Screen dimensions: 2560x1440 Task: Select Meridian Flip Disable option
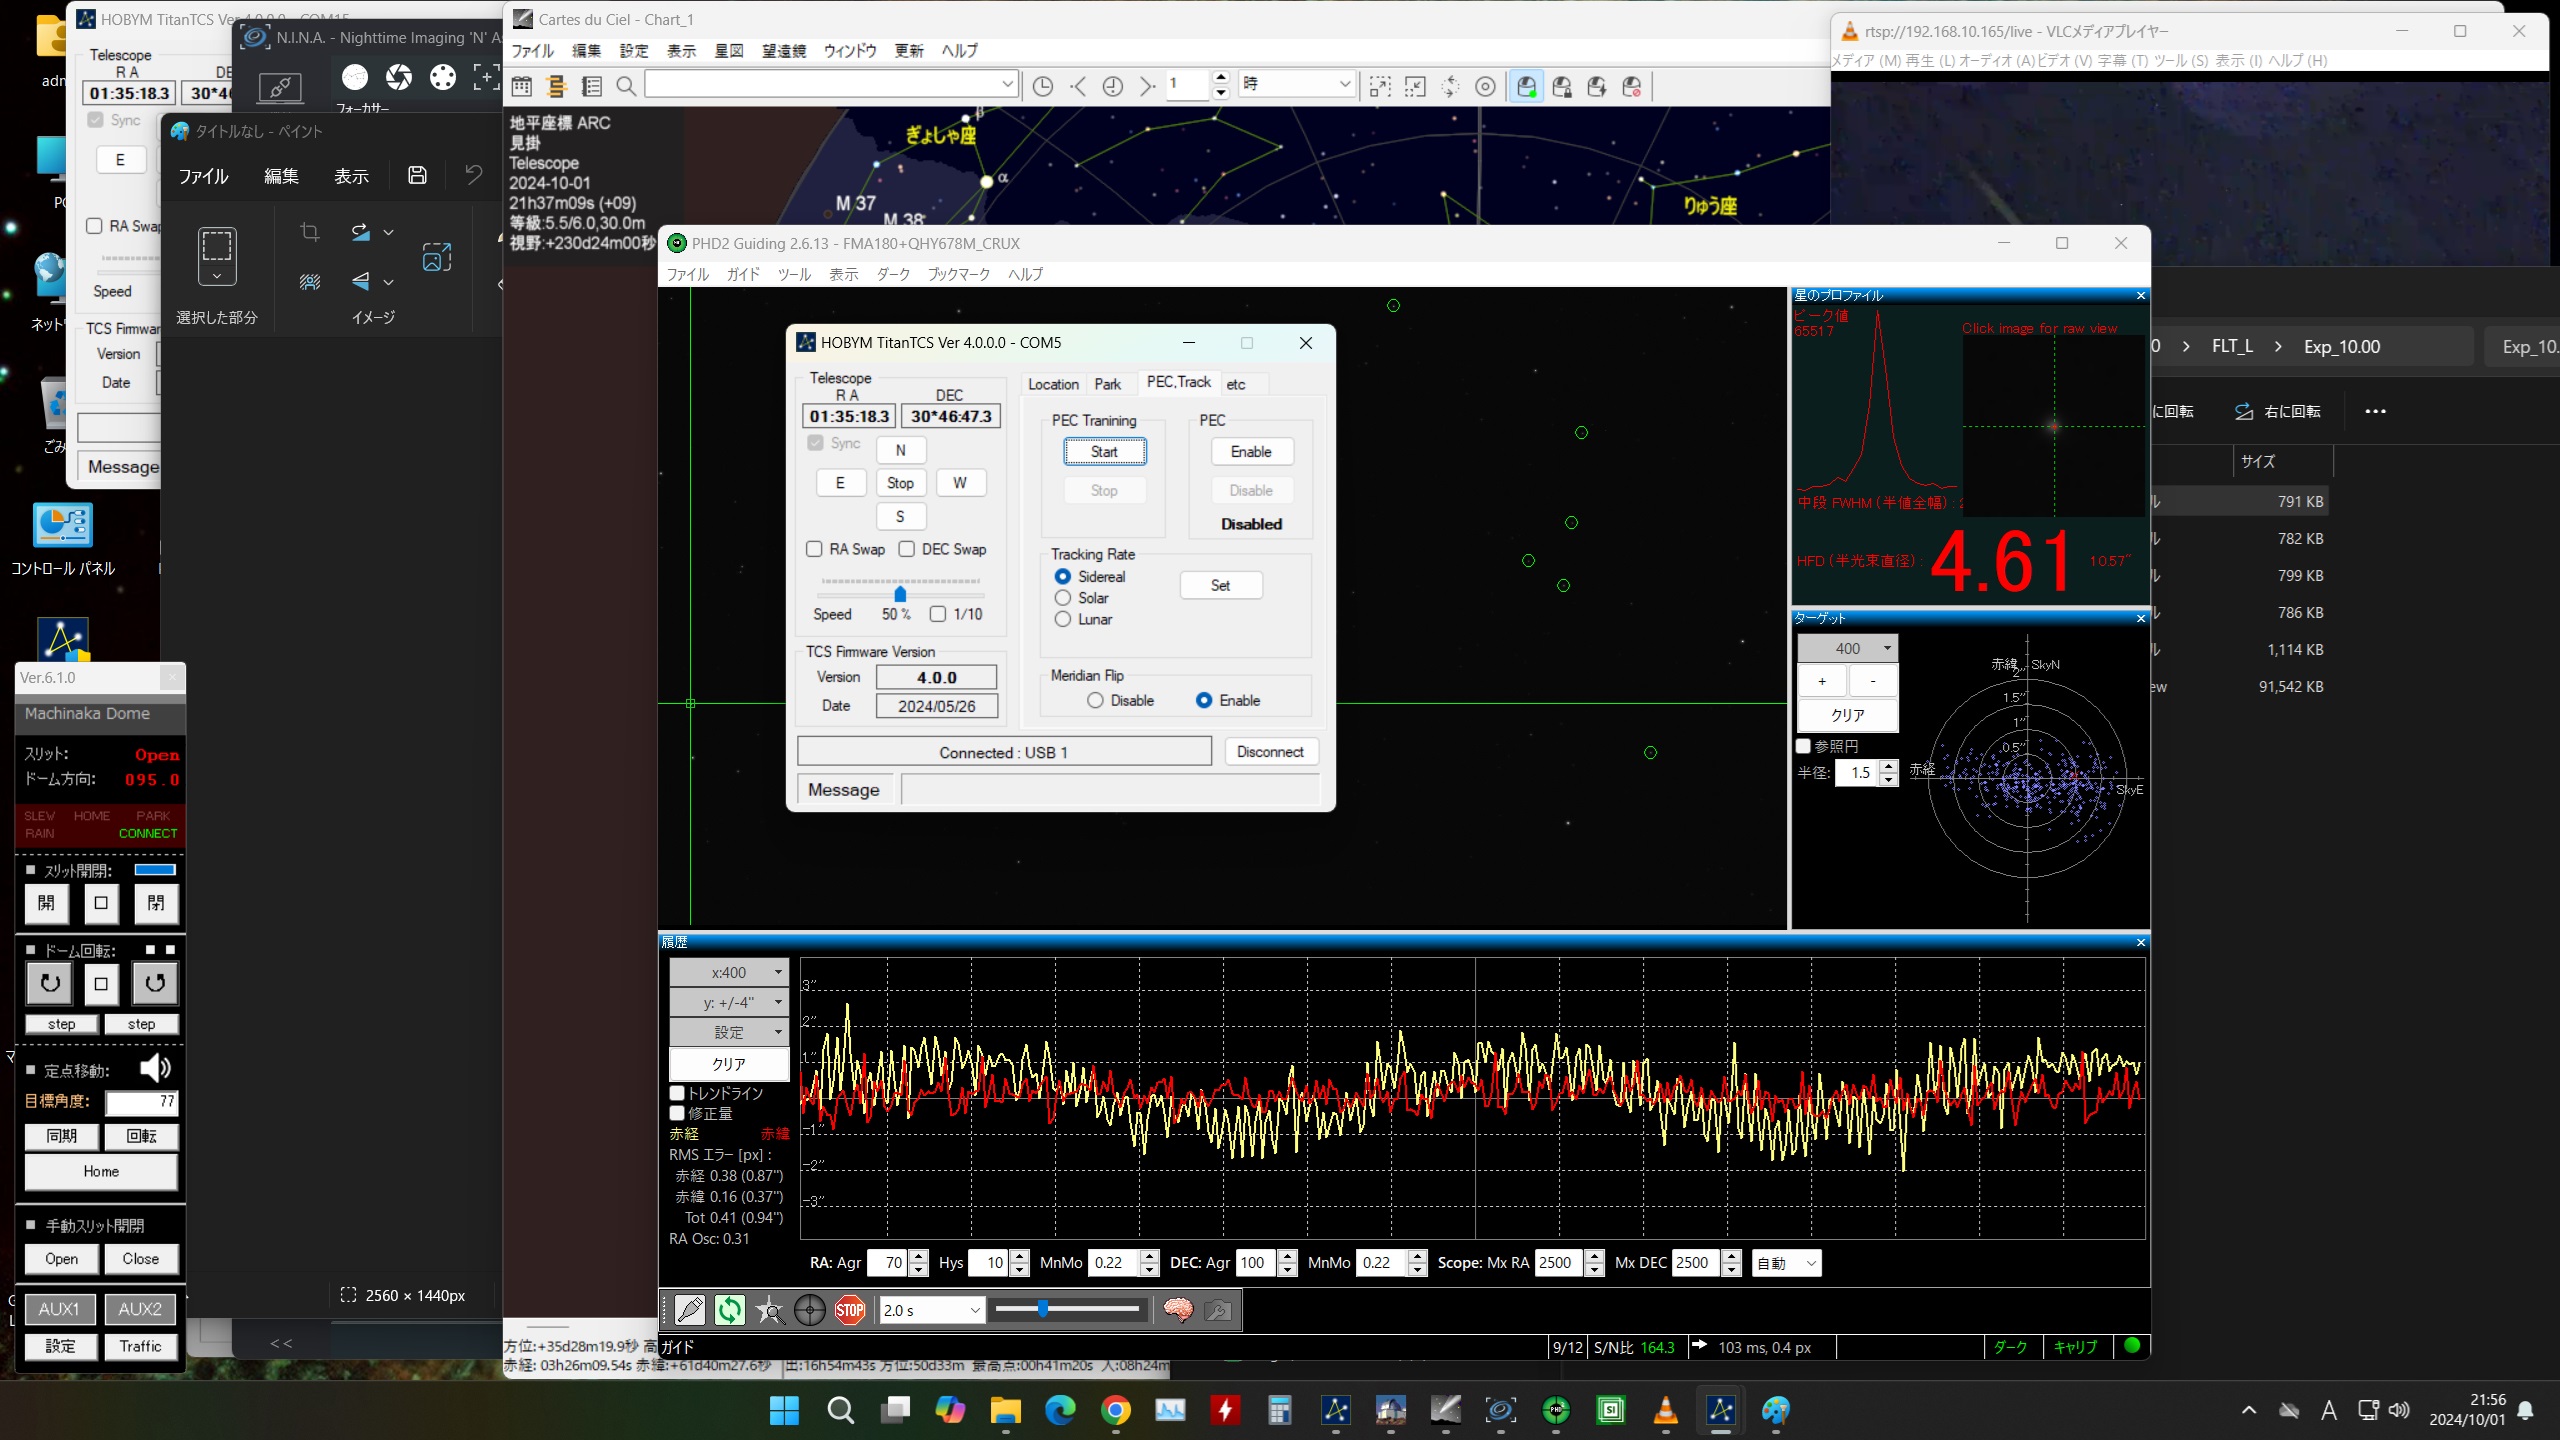pos(1095,700)
